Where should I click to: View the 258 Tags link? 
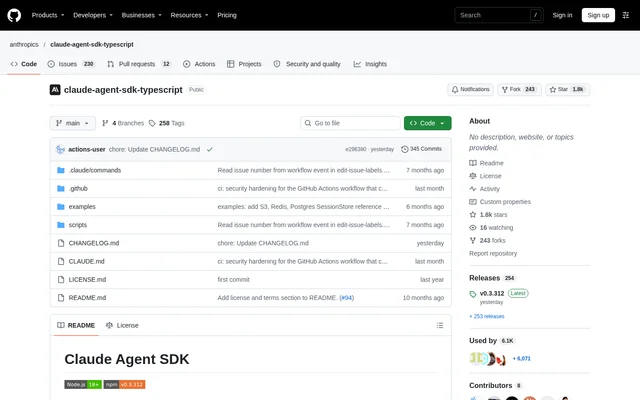tap(167, 123)
